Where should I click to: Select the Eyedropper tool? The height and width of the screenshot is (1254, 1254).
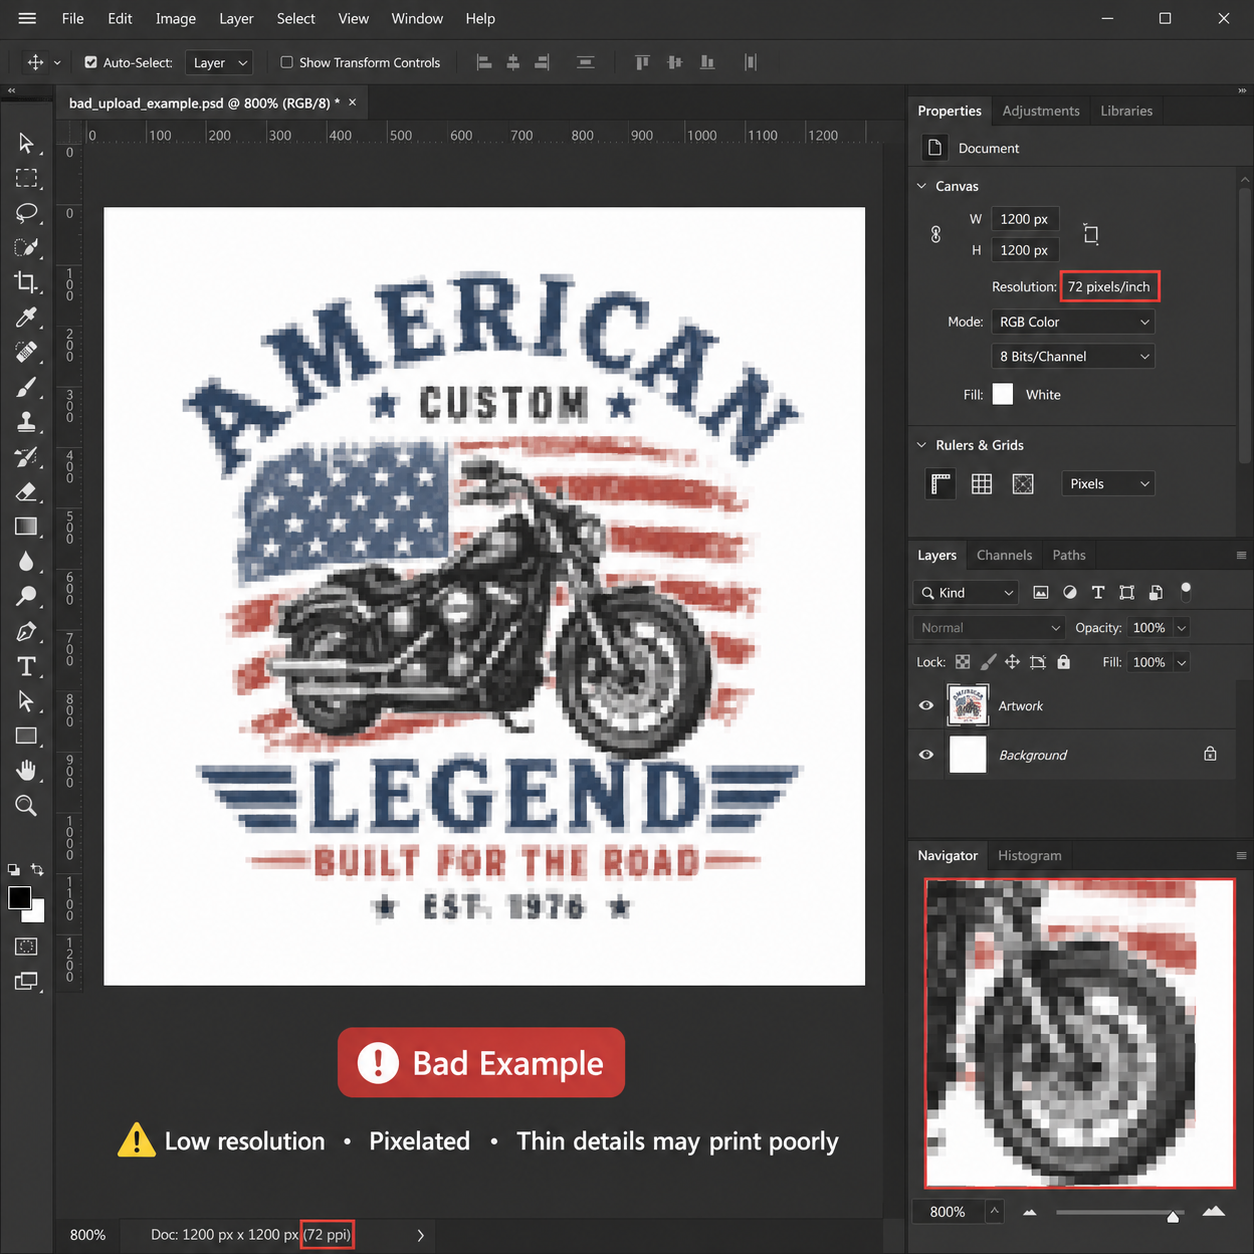27,317
